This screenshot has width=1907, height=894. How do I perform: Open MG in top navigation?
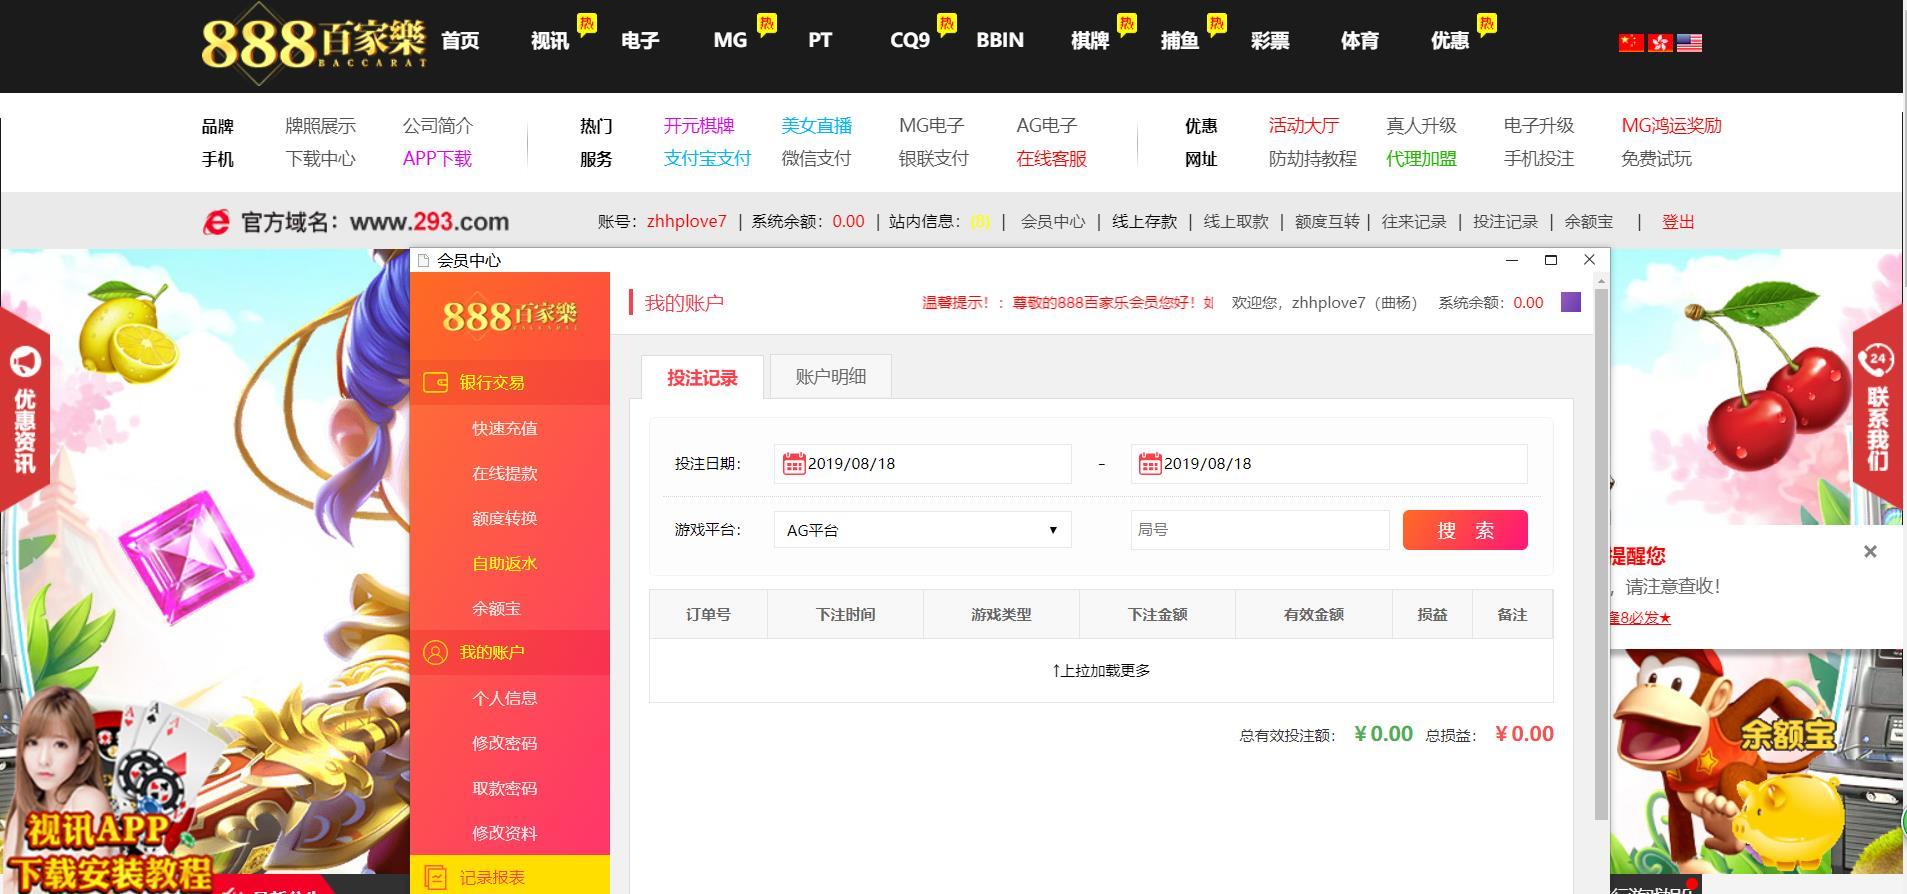pos(730,40)
